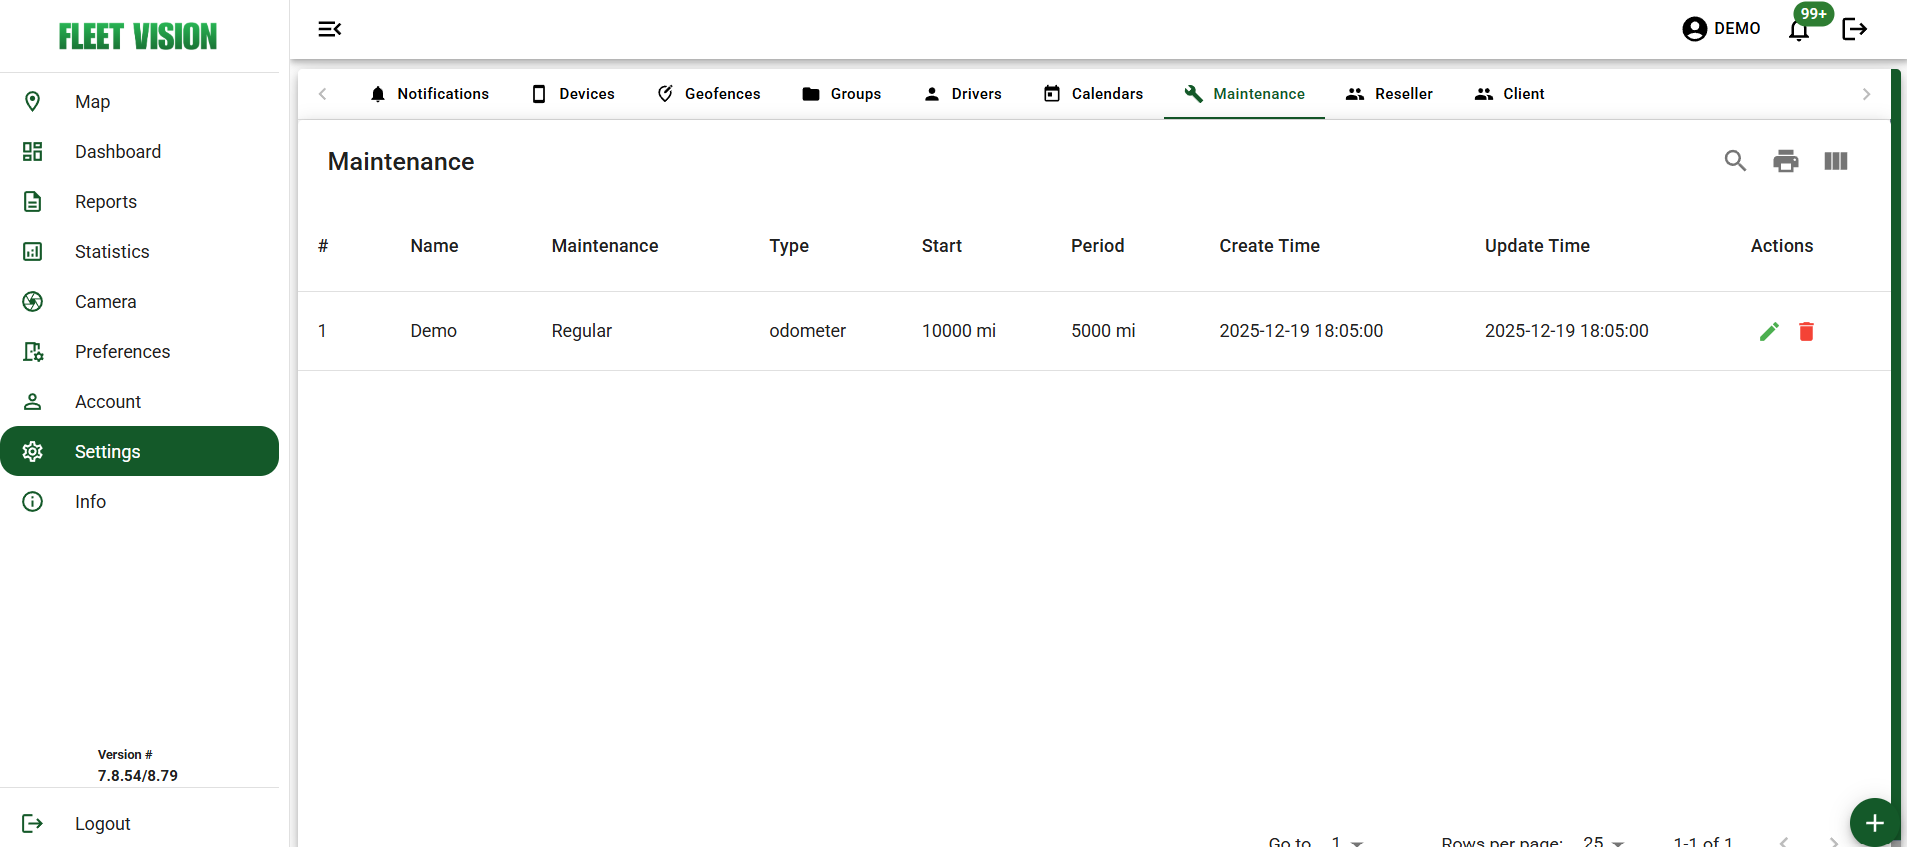Click the '5000 mi' period cell

point(1103,331)
